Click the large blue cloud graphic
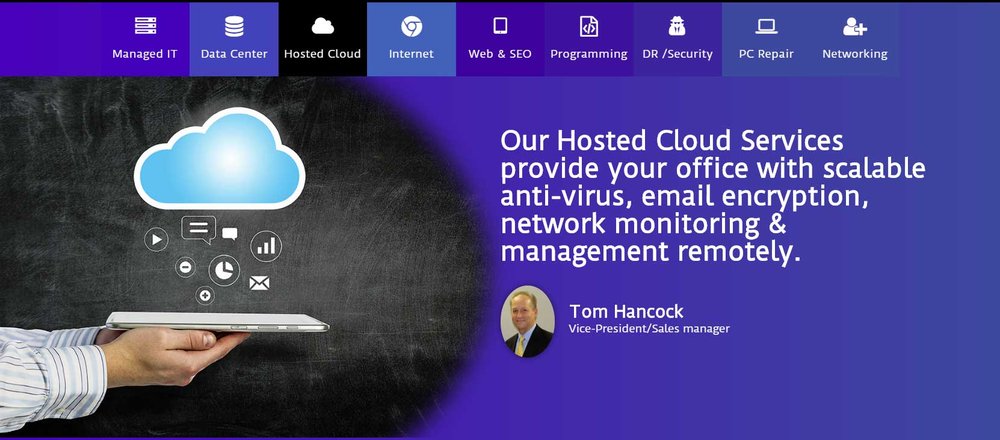Viewport: 1000px width, 440px height. (x=219, y=158)
